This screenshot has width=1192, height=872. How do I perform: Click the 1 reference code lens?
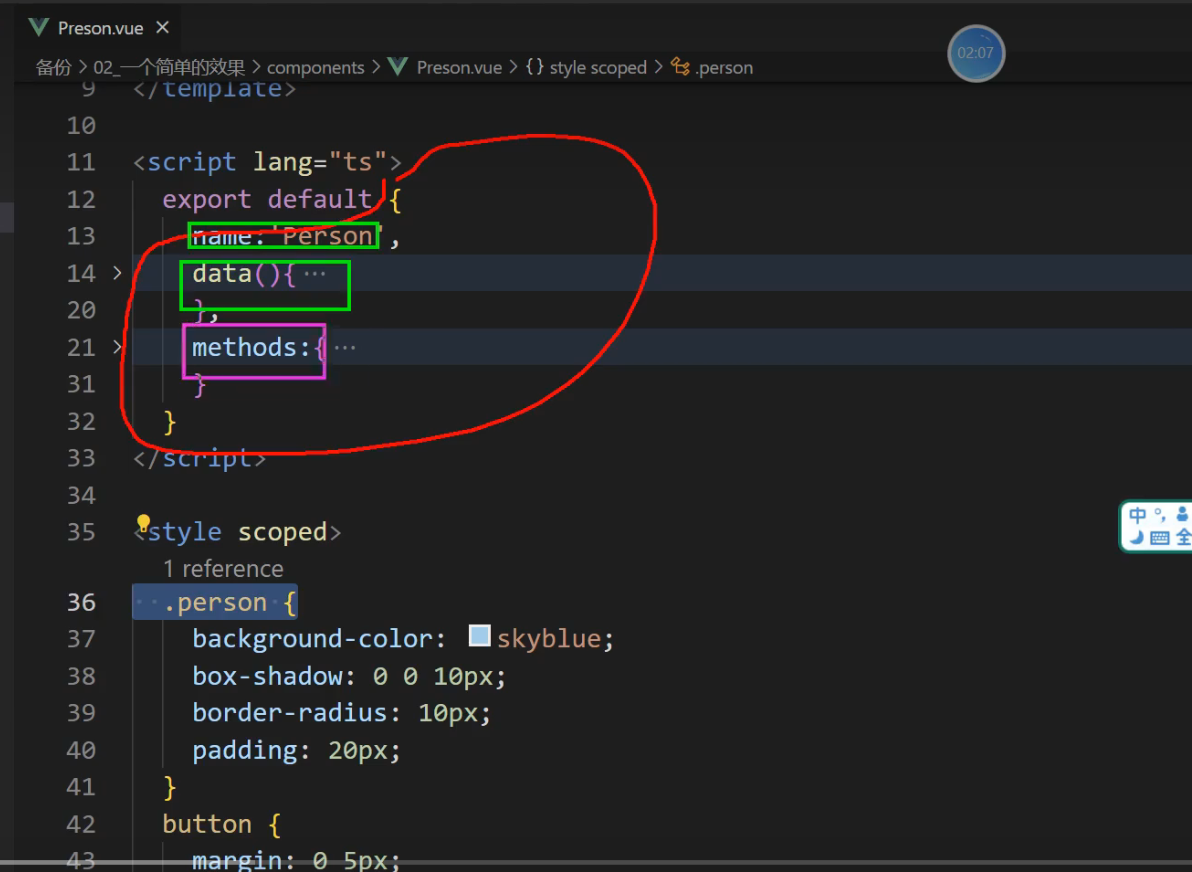223,569
